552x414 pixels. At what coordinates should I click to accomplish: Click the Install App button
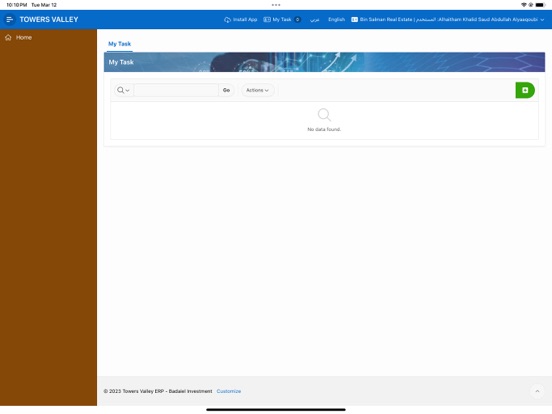(240, 19)
